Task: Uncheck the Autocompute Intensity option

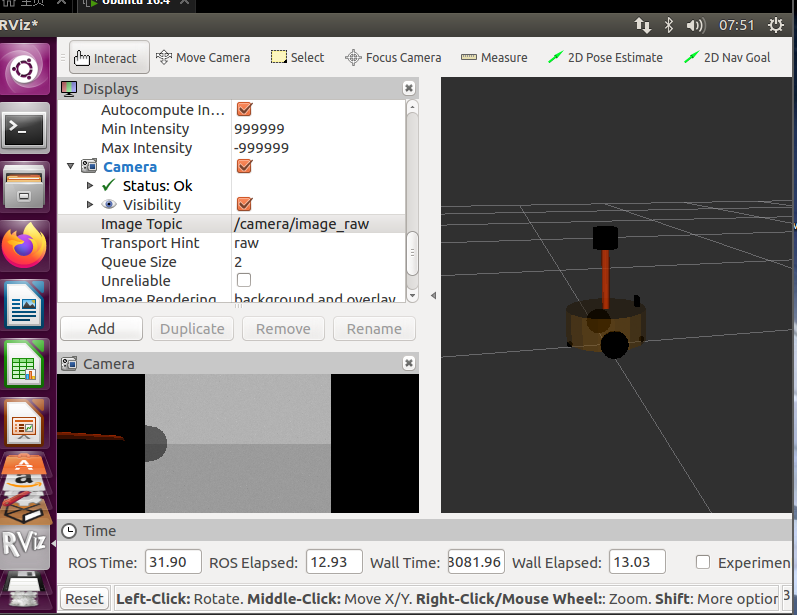Action: [x=244, y=110]
